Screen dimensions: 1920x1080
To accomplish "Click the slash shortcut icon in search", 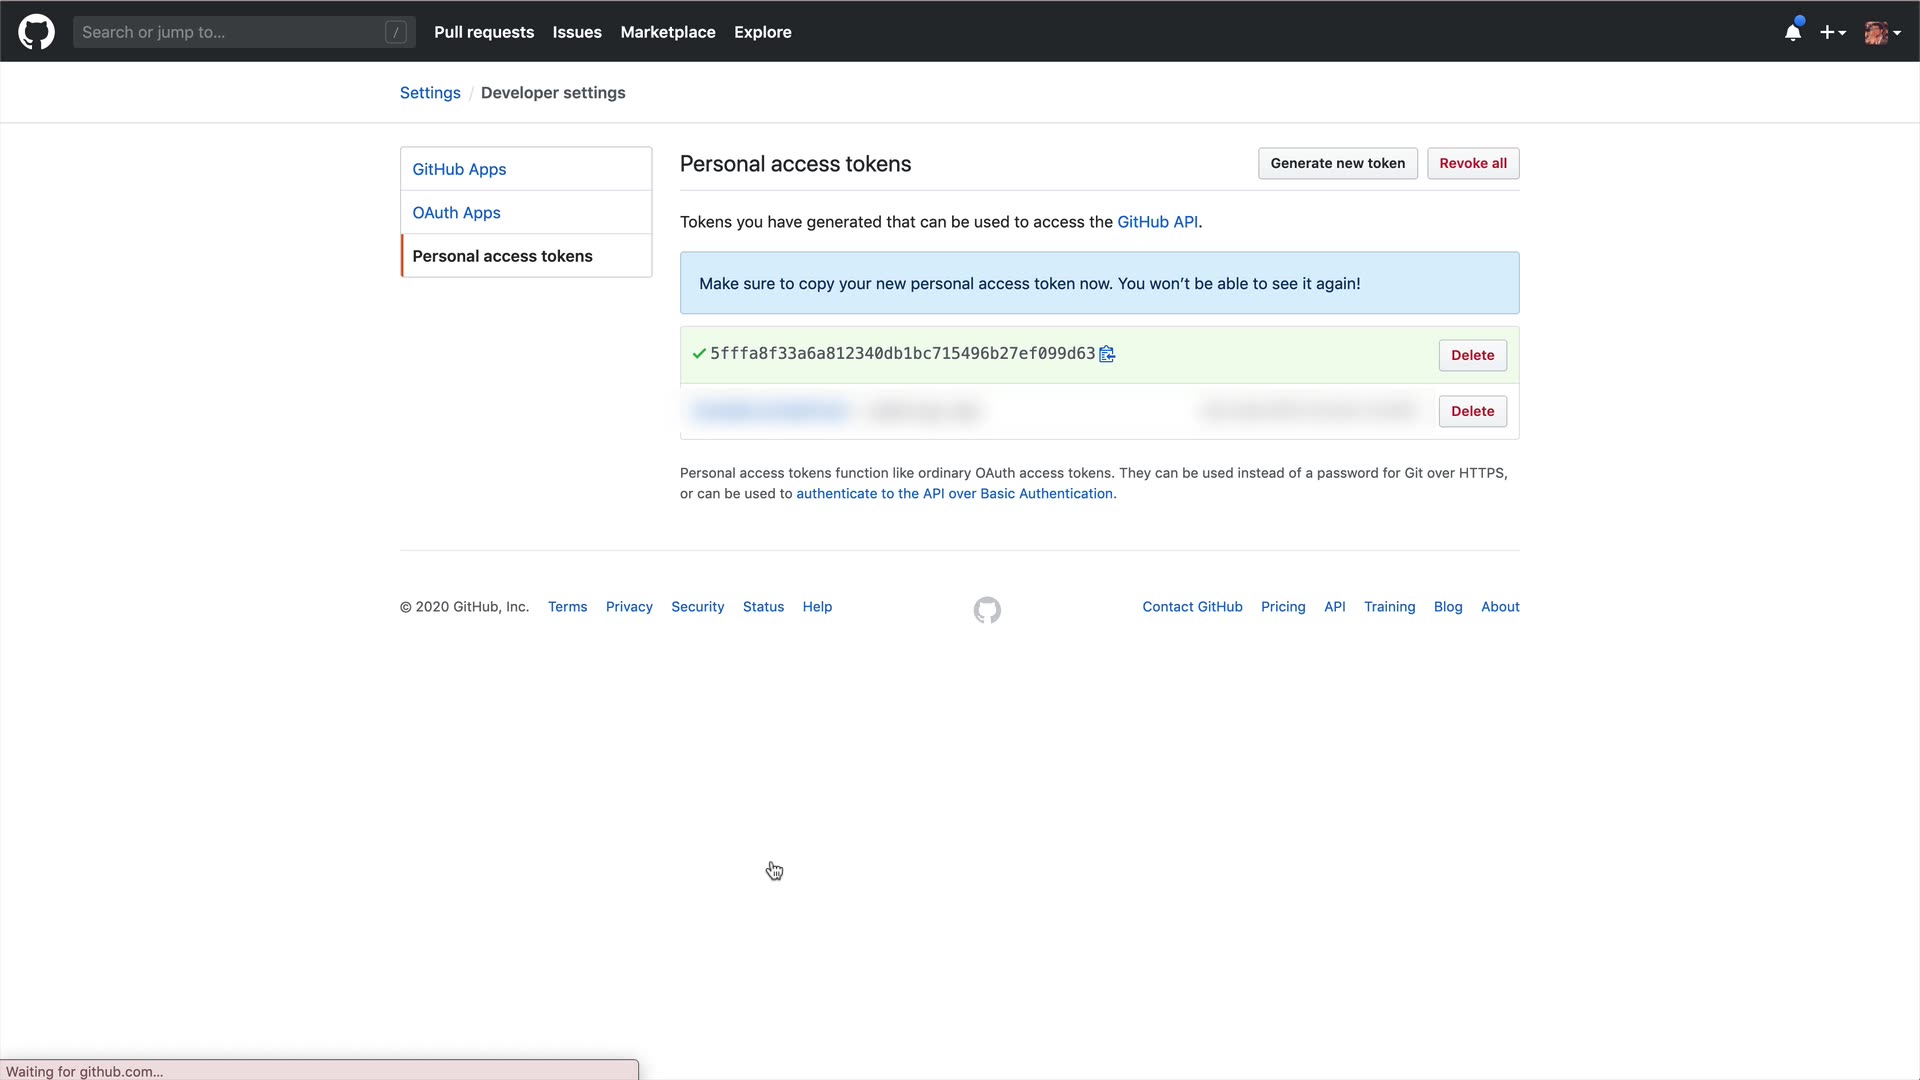I will pos(396,32).
